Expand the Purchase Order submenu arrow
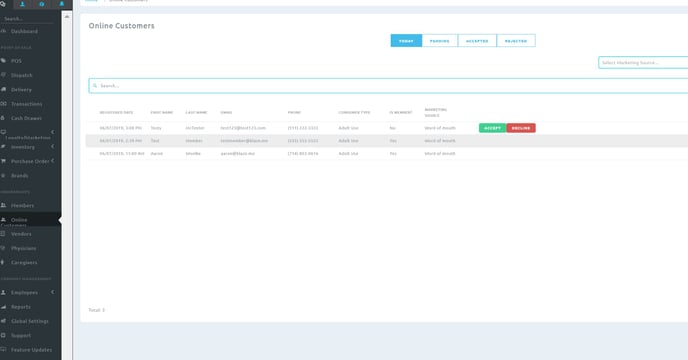This screenshot has height=360, width=688. tap(53, 161)
